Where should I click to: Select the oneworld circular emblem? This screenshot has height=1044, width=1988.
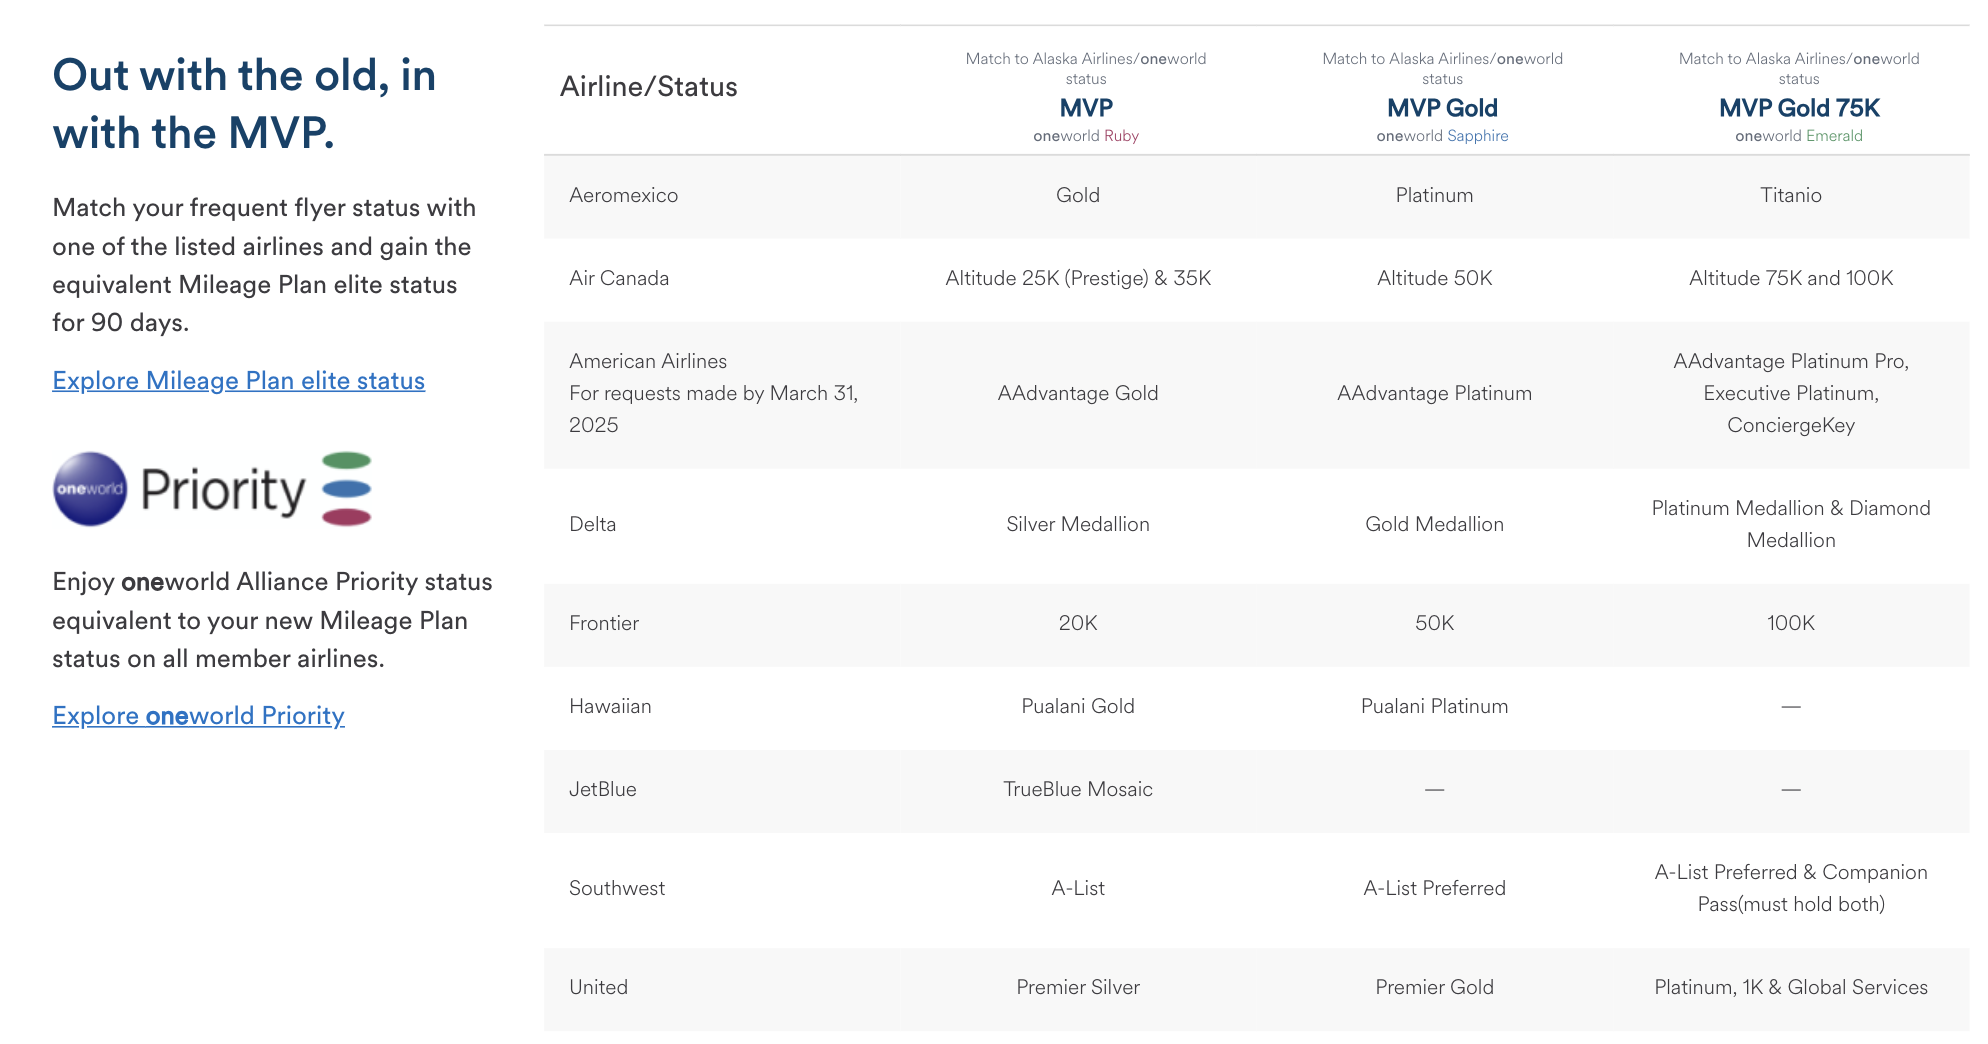click(87, 487)
